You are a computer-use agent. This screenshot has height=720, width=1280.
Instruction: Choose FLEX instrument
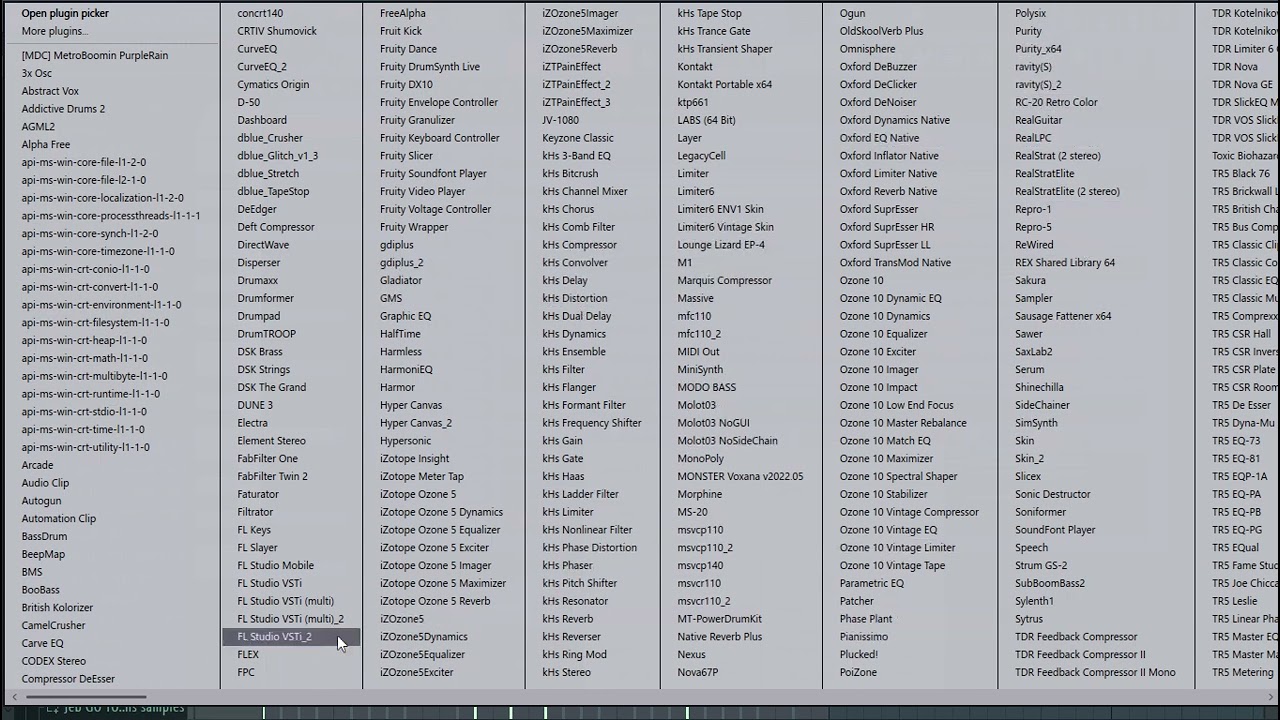click(x=248, y=655)
